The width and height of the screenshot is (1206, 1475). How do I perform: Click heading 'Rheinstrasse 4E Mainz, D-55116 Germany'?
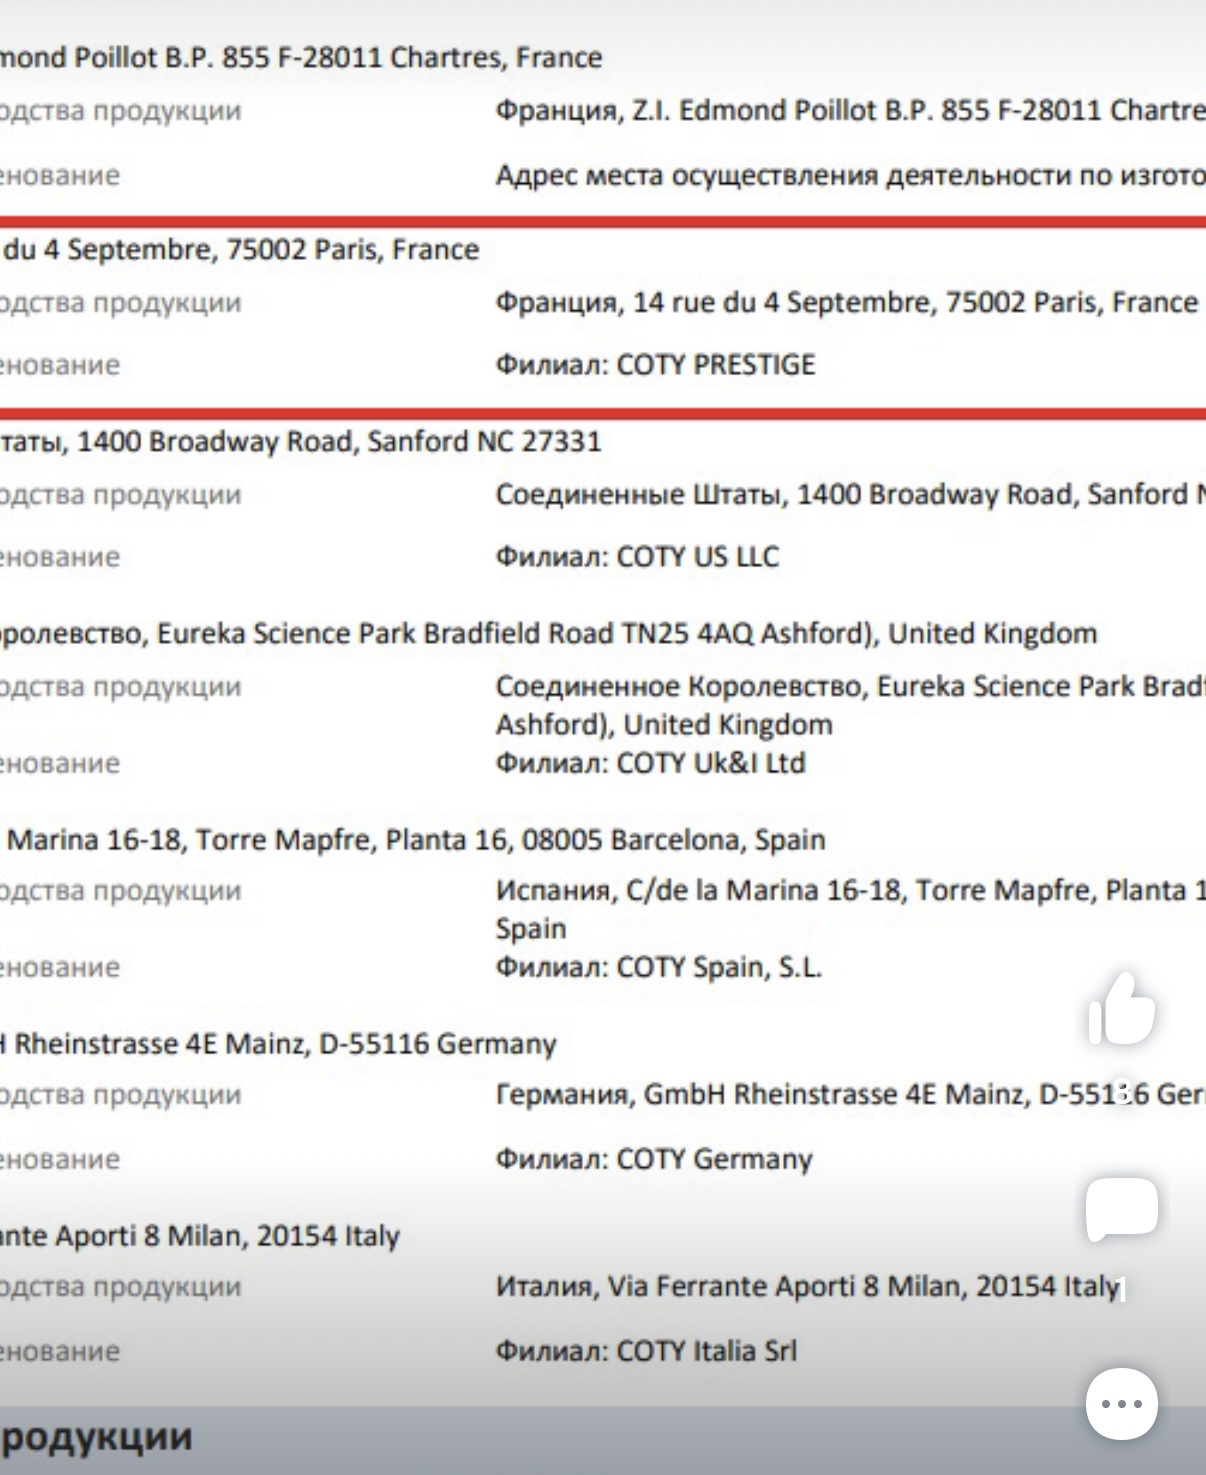[x=285, y=1044]
